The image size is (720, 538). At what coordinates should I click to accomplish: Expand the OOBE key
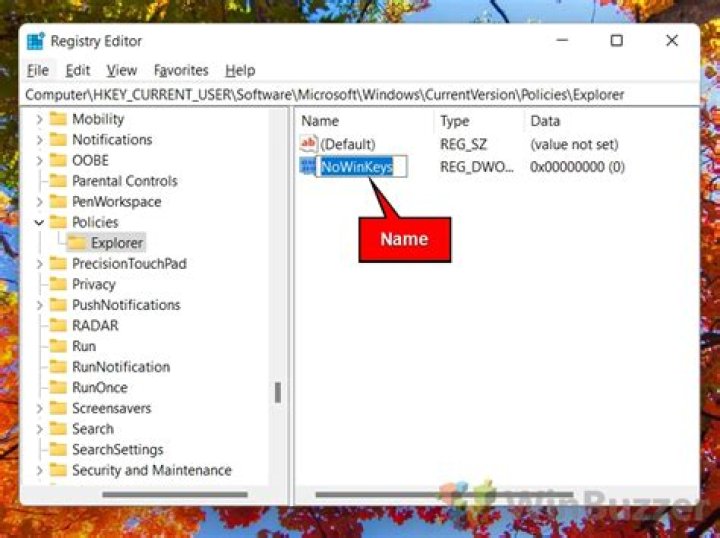[39, 161]
